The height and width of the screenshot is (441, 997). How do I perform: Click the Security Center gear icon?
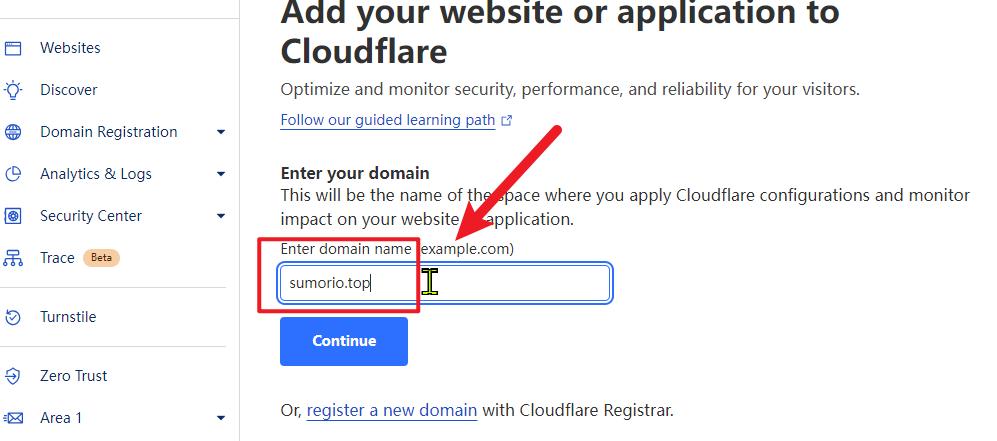pyautogui.click(x=13, y=216)
